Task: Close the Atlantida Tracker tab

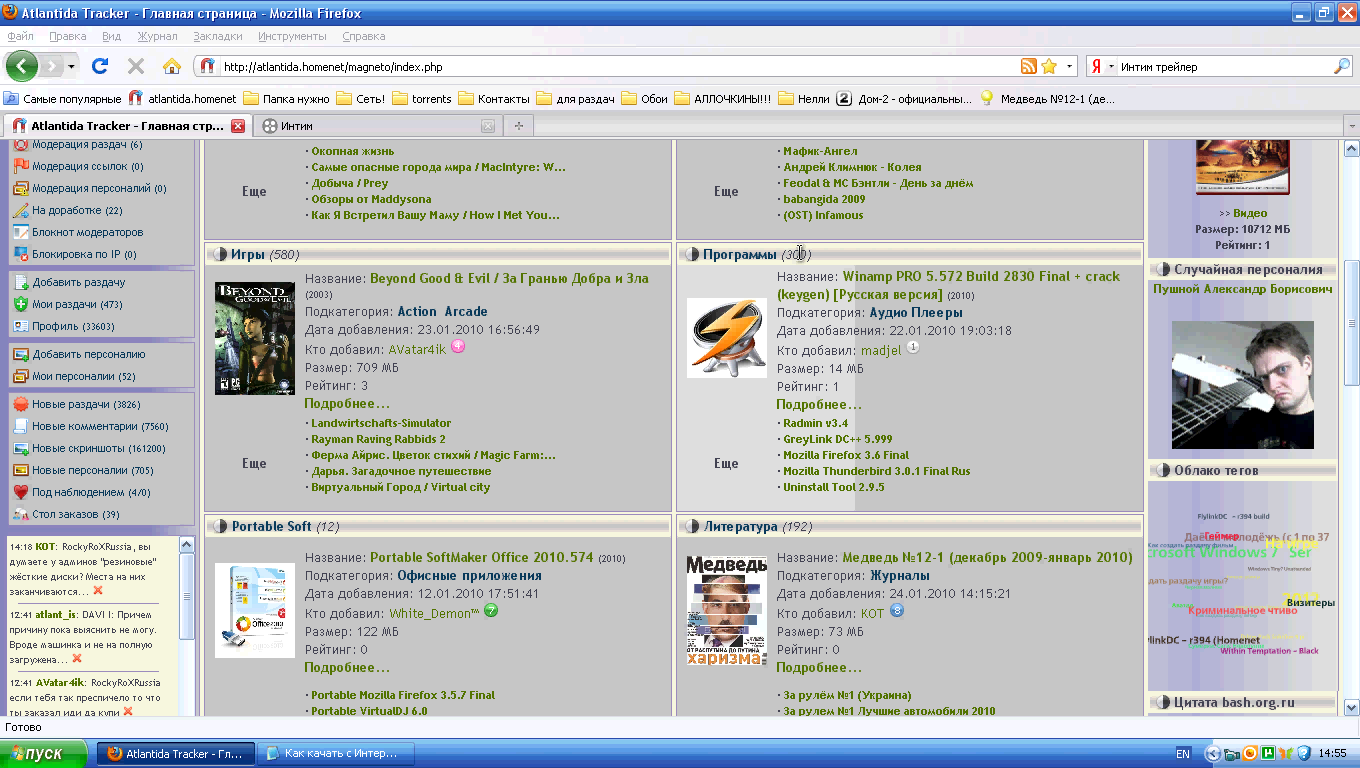Action: (x=238, y=126)
